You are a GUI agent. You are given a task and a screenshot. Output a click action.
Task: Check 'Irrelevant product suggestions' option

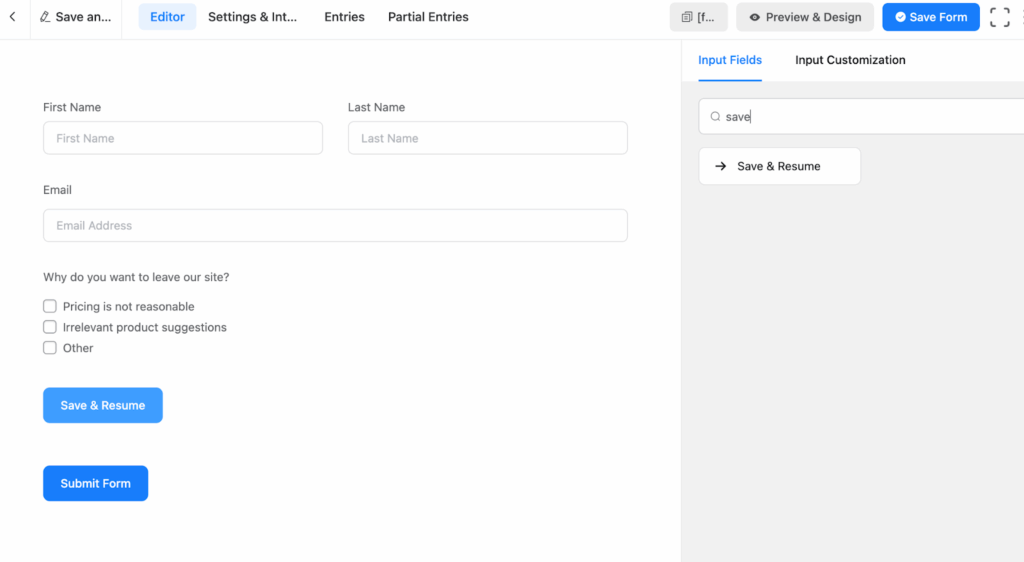click(50, 327)
